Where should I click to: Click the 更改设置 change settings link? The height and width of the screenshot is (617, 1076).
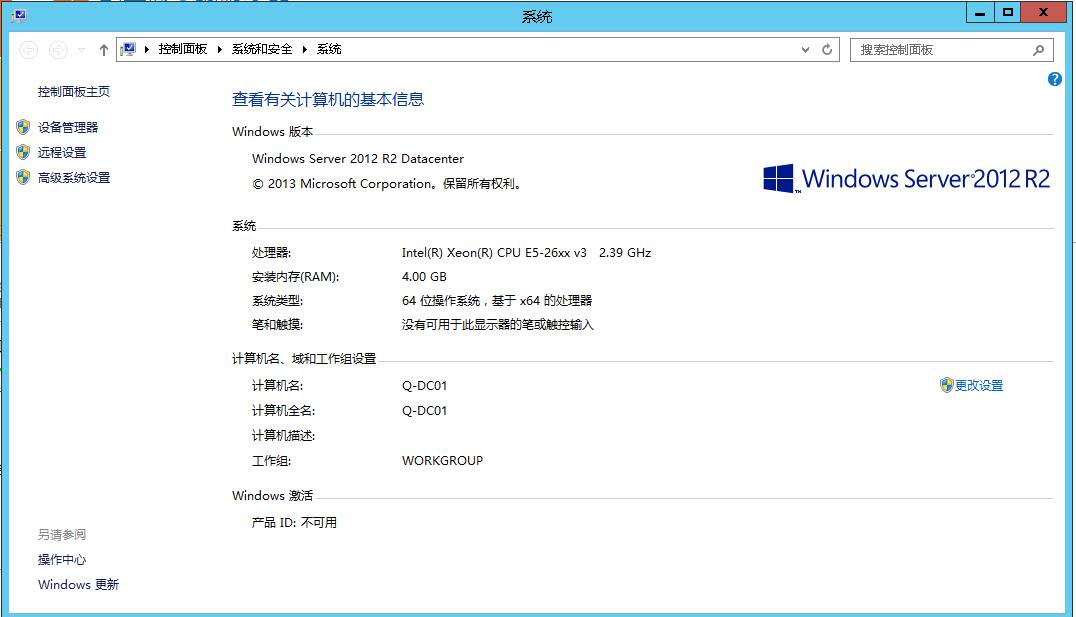[x=979, y=385]
